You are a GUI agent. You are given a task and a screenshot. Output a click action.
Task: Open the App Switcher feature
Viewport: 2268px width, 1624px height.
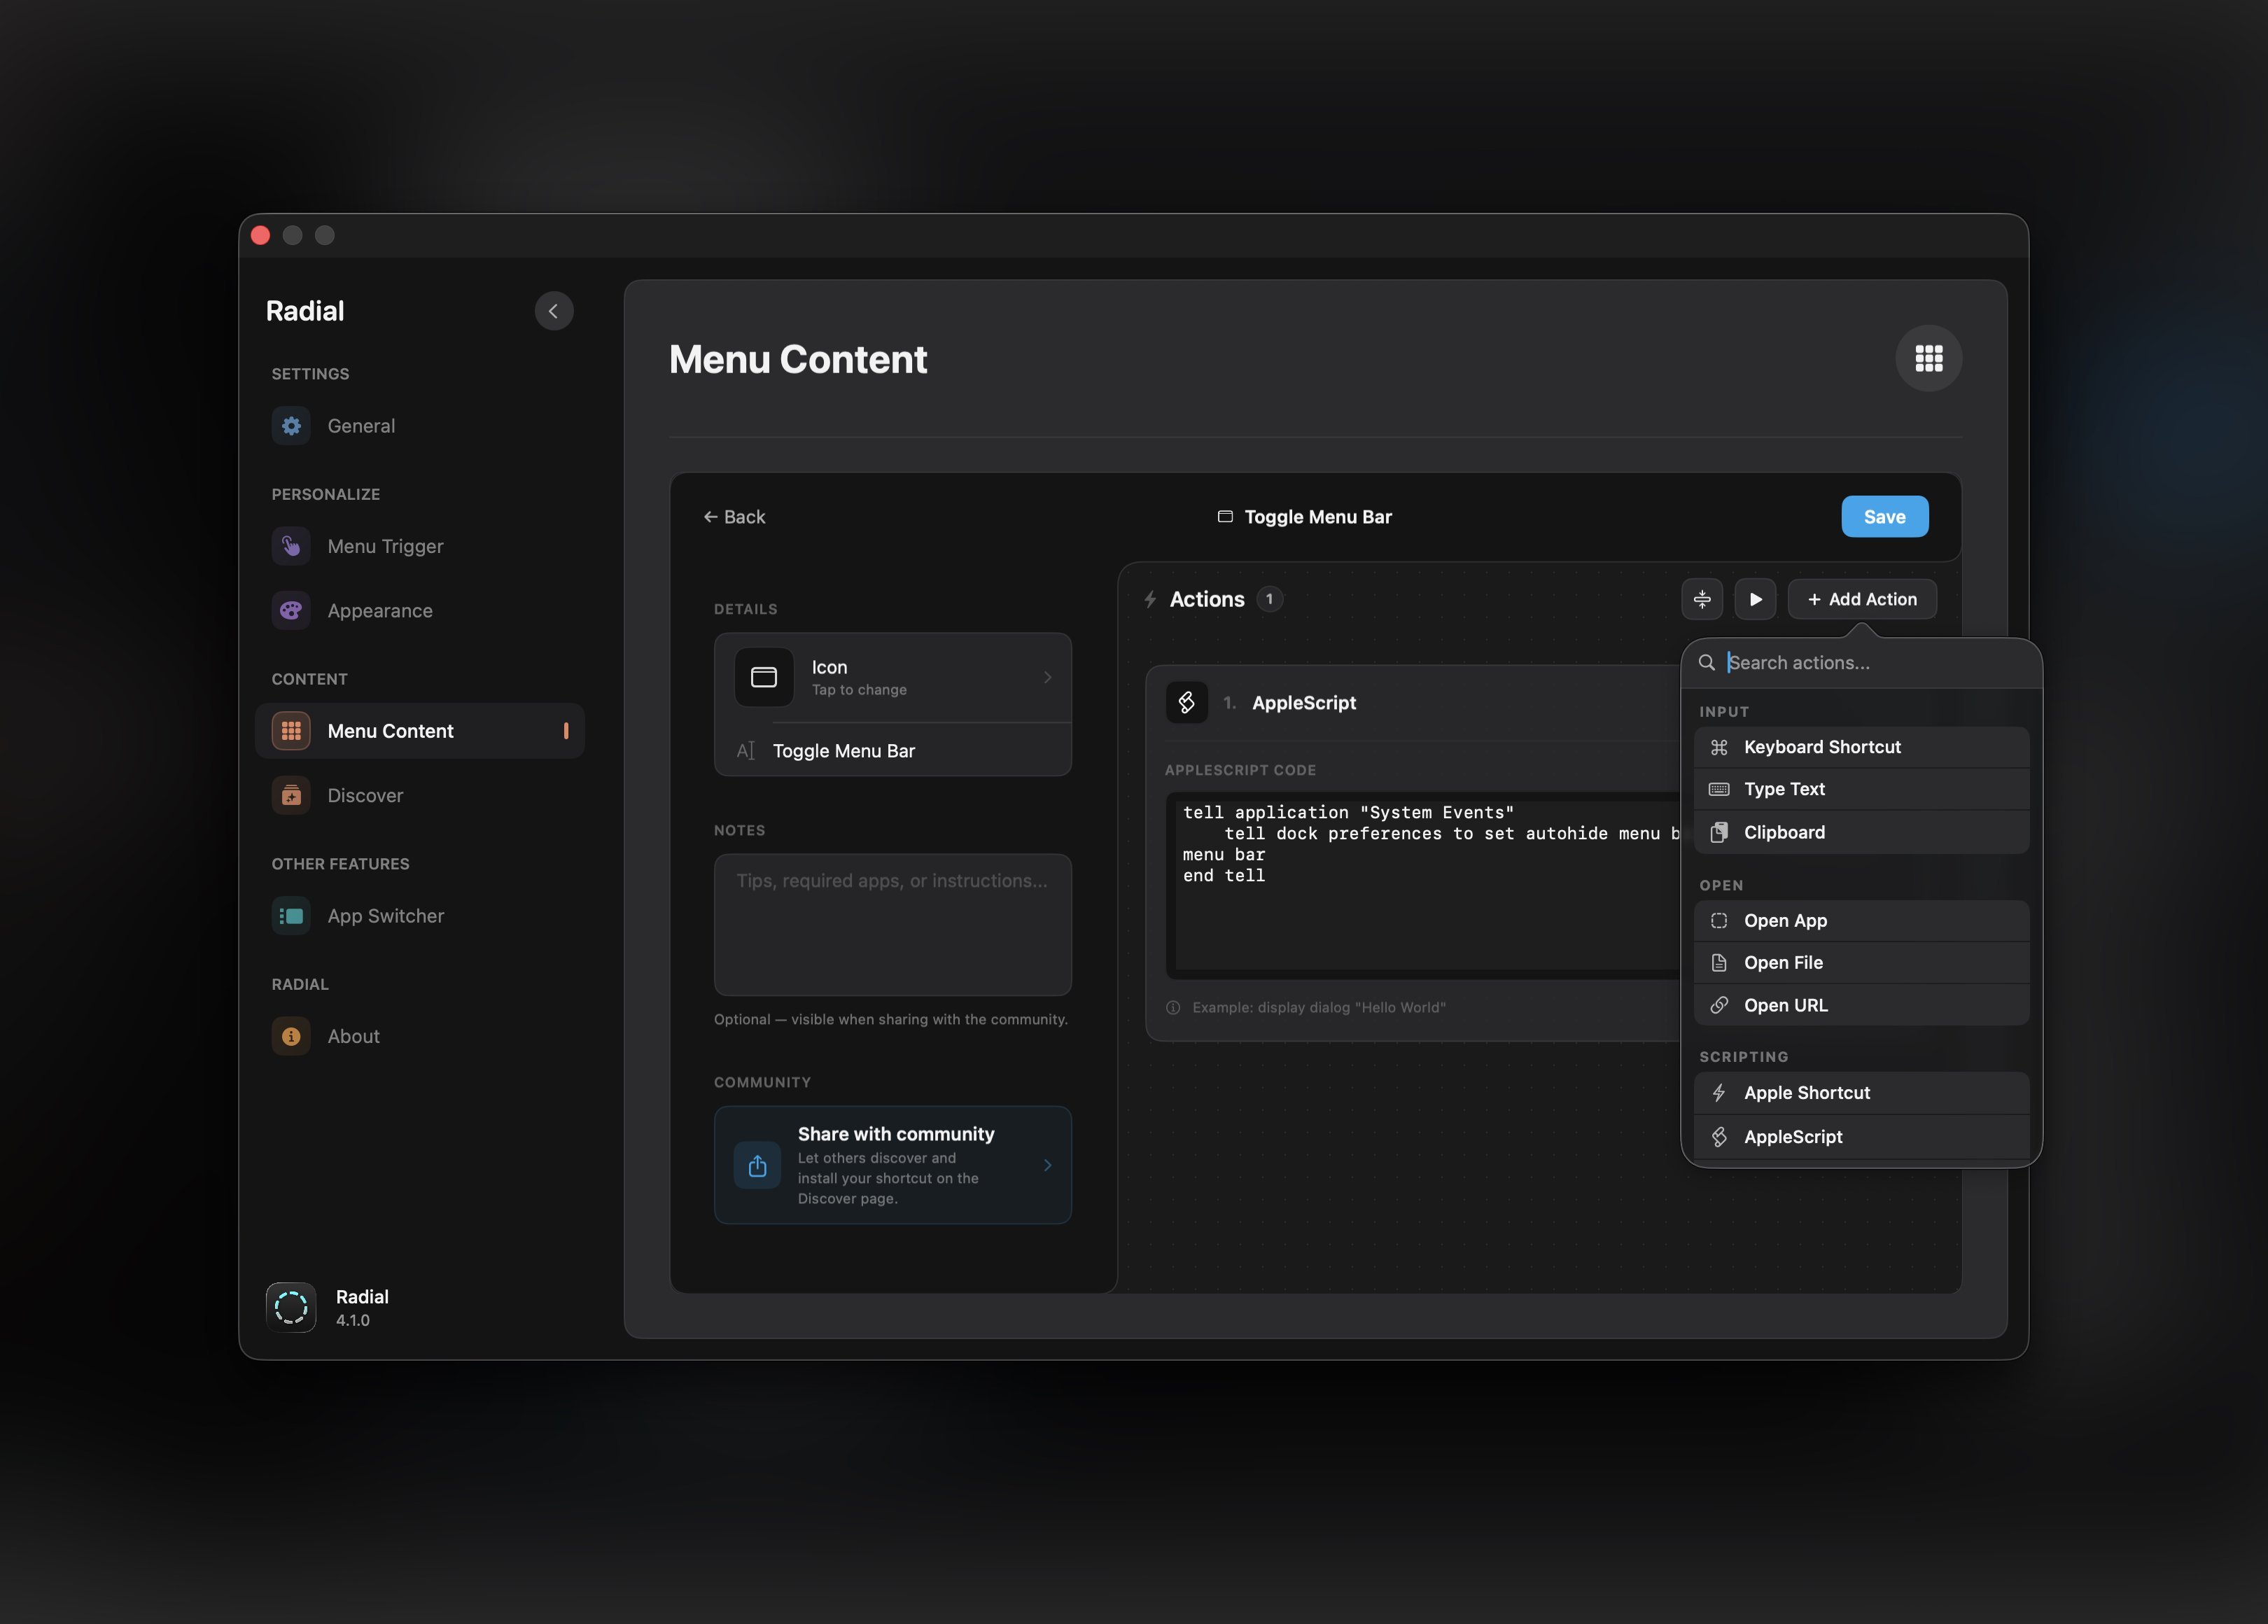pos(386,915)
